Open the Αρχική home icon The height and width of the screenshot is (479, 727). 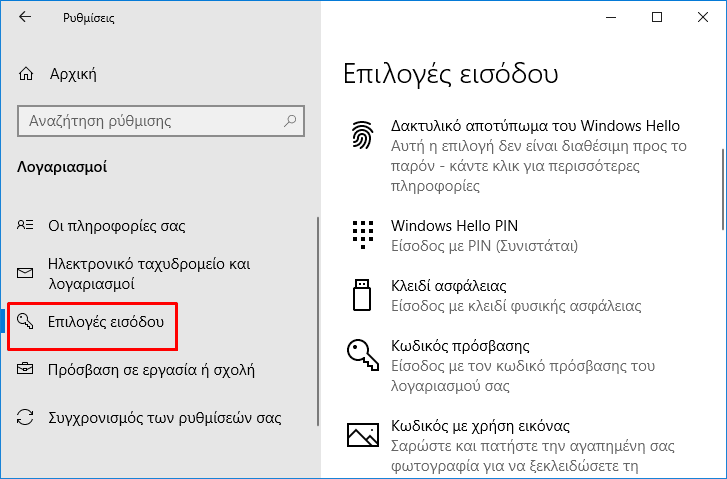26,74
